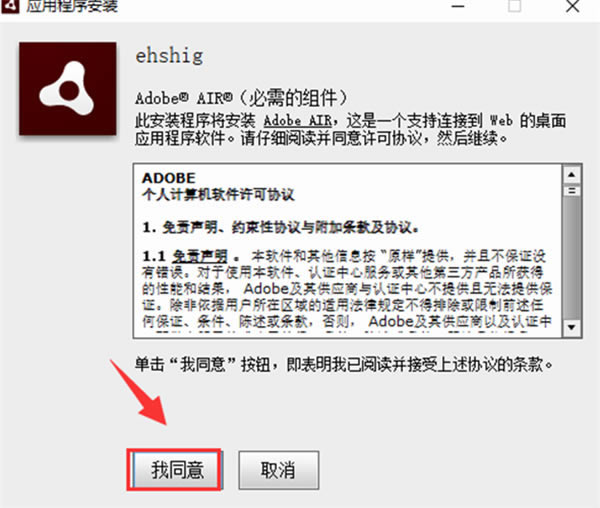
Task: Click the Adobe® AIR®（必需的组件）title
Action: 241,98
